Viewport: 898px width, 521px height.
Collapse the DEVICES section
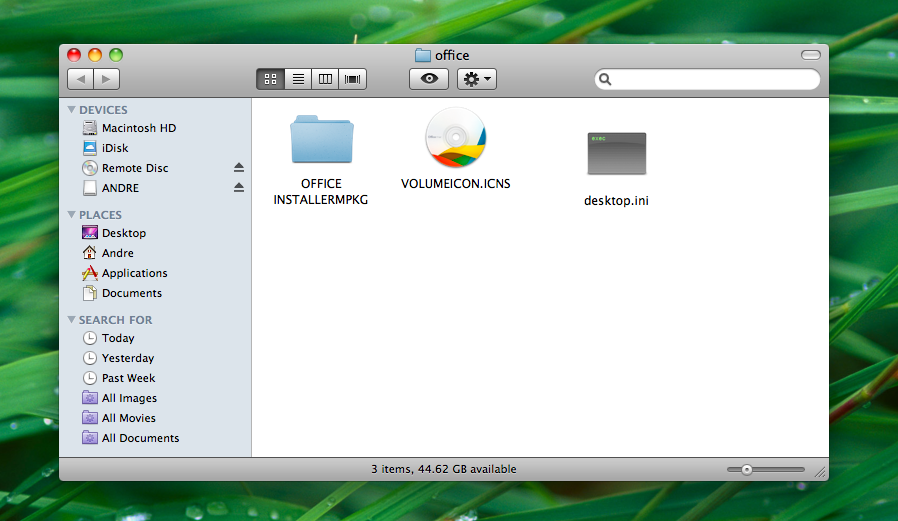click(x=71, y=109)
